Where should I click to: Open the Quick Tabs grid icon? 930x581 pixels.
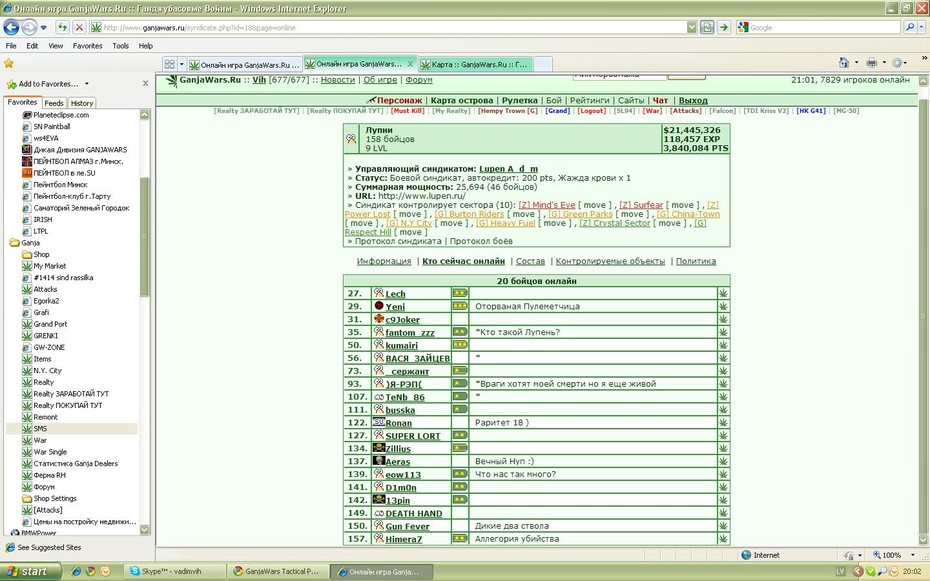click(x=170, y=64)
